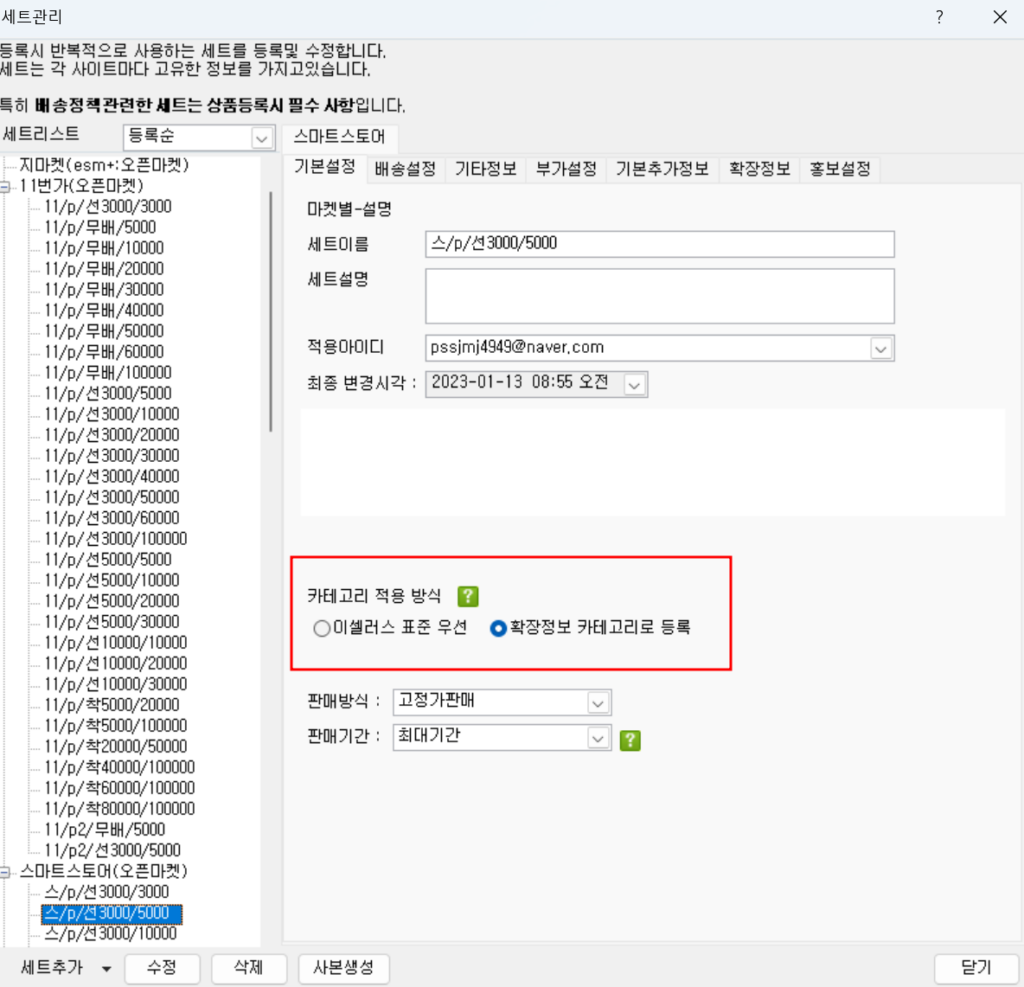
Task: Select tree item 11/p/착20000/50000
Action: 116,747
